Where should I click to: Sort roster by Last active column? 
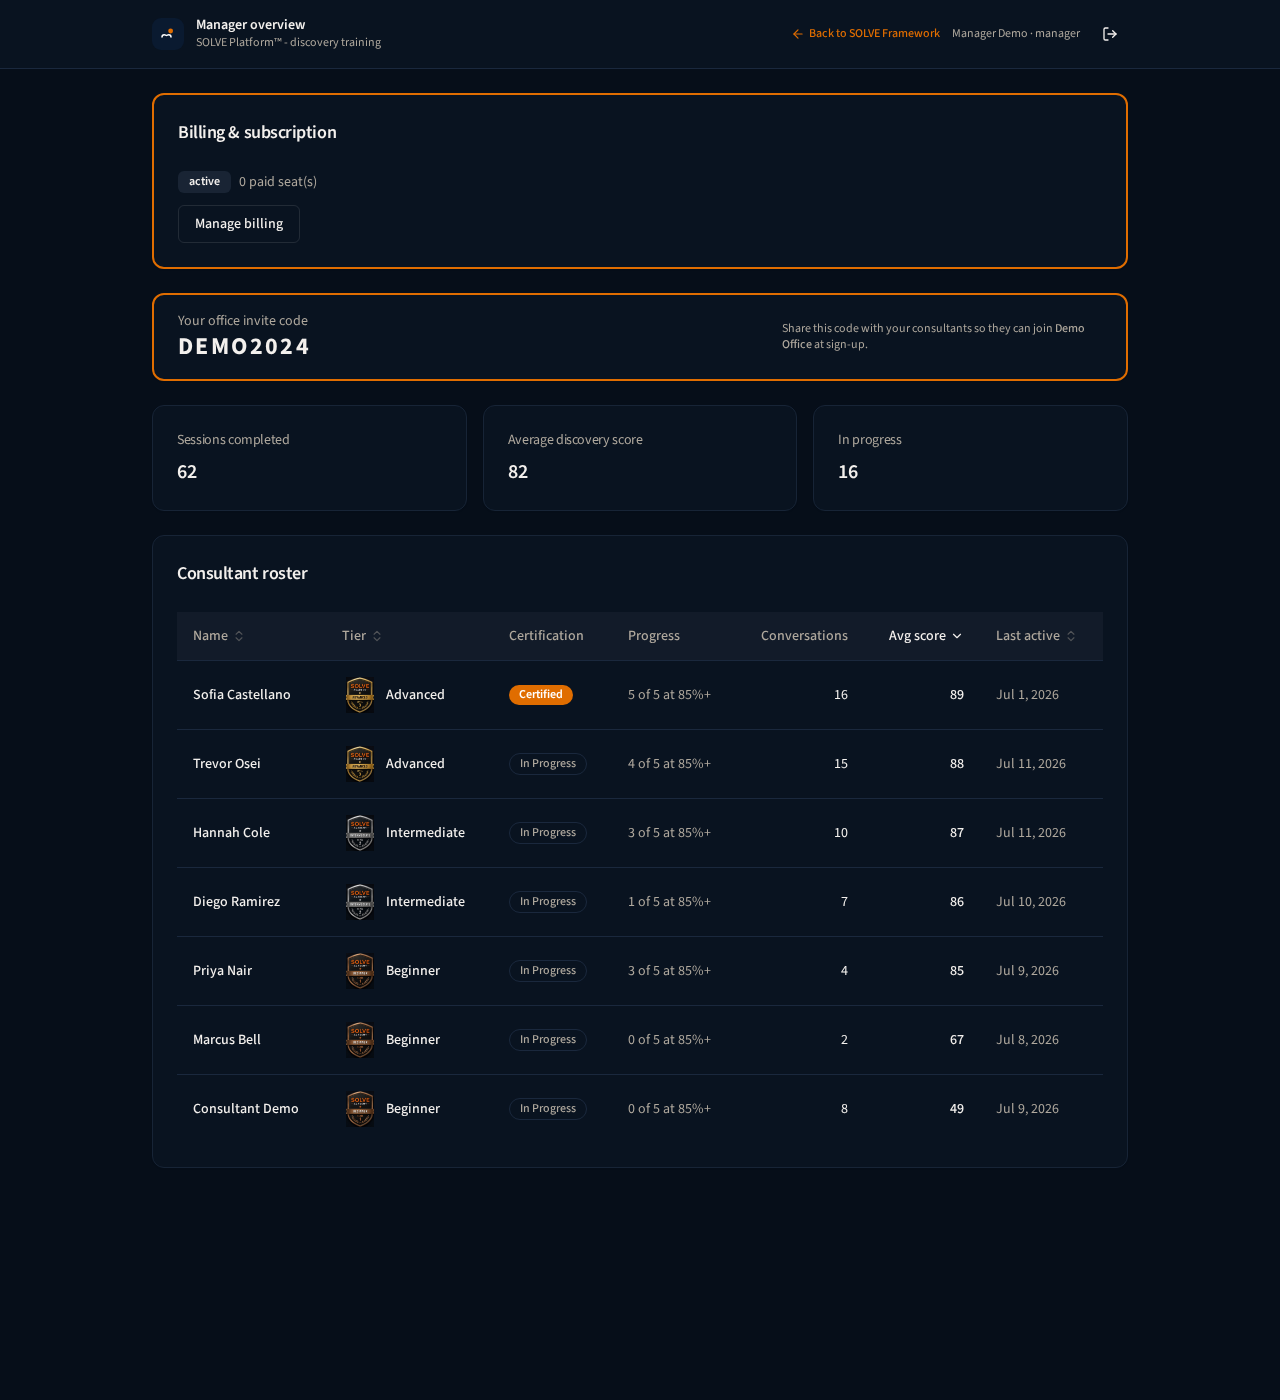1036,636
